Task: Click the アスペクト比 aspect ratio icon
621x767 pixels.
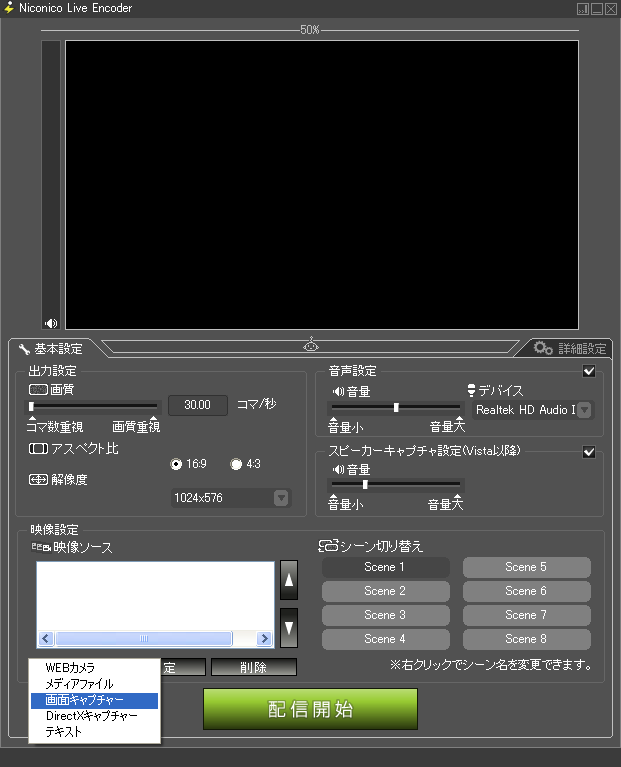Action: tap(38, 449)
